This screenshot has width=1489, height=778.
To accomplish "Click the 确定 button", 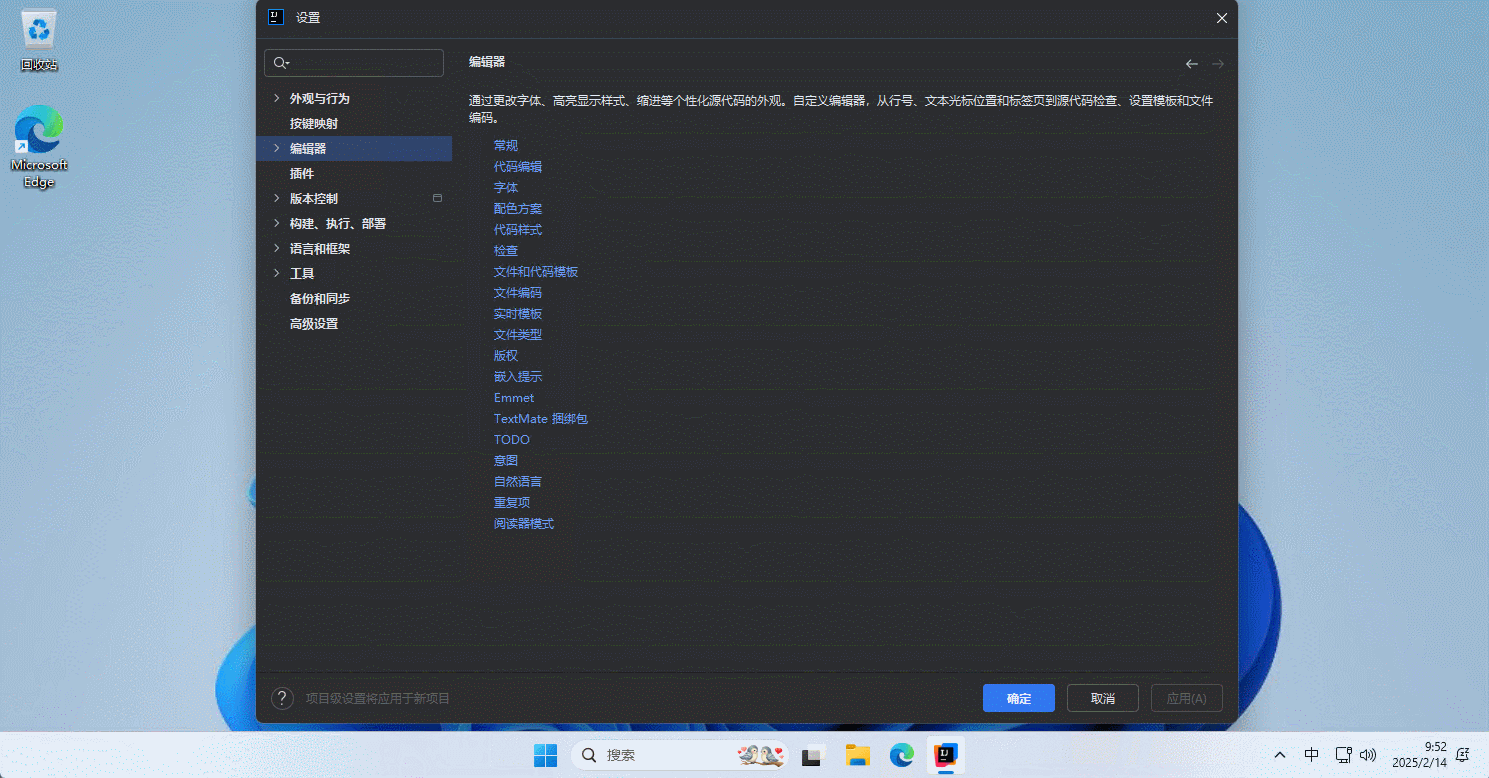I will 1019,698.
